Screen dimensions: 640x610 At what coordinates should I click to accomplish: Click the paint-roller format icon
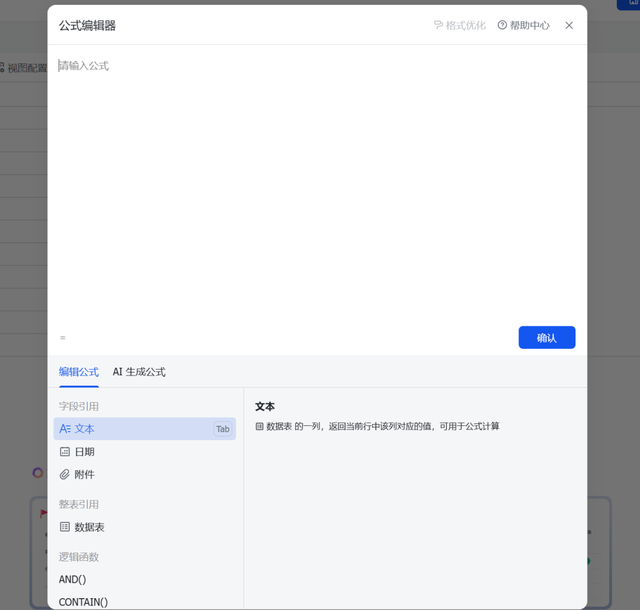(438, 25)
